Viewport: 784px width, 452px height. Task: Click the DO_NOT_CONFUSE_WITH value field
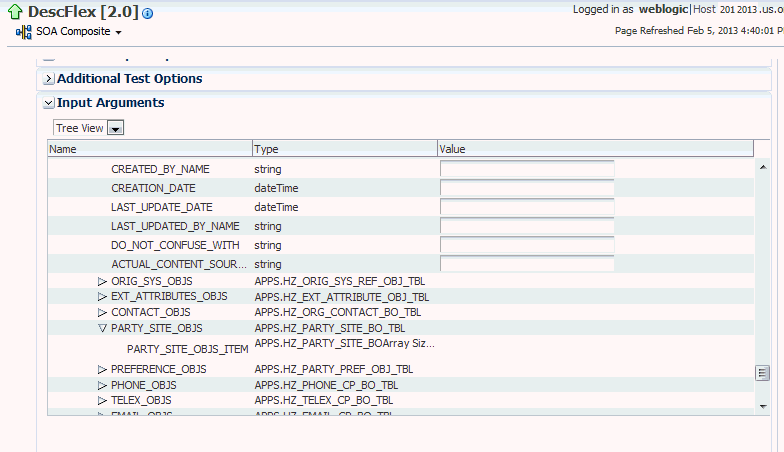click(527, 245)
